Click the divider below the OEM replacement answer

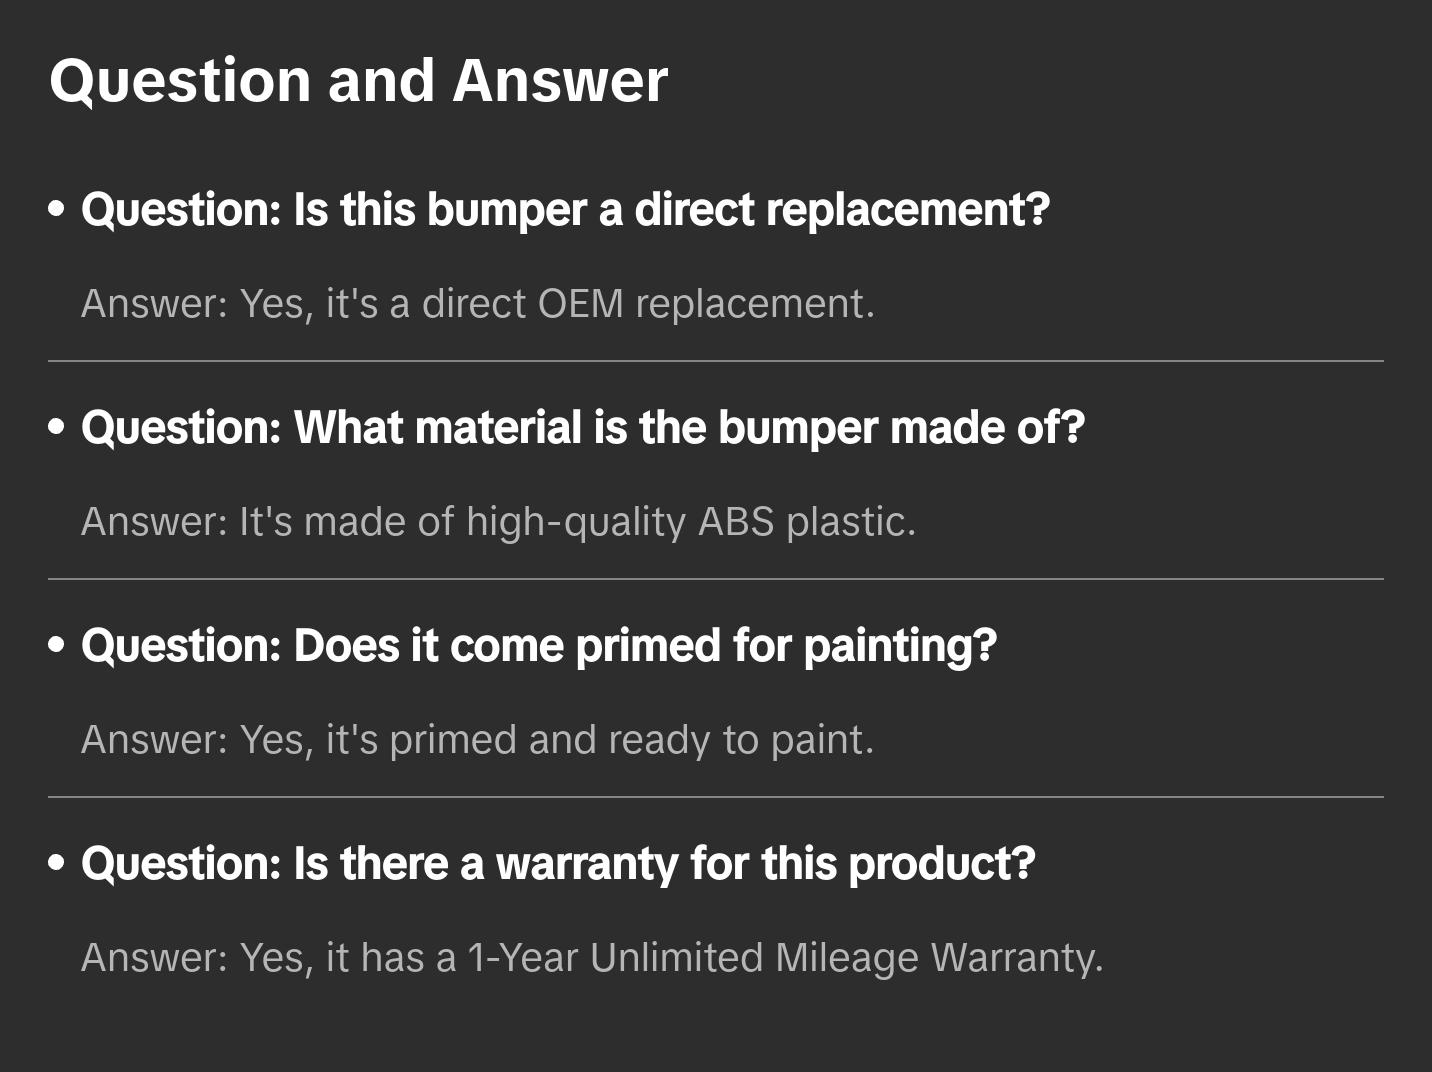715,361
